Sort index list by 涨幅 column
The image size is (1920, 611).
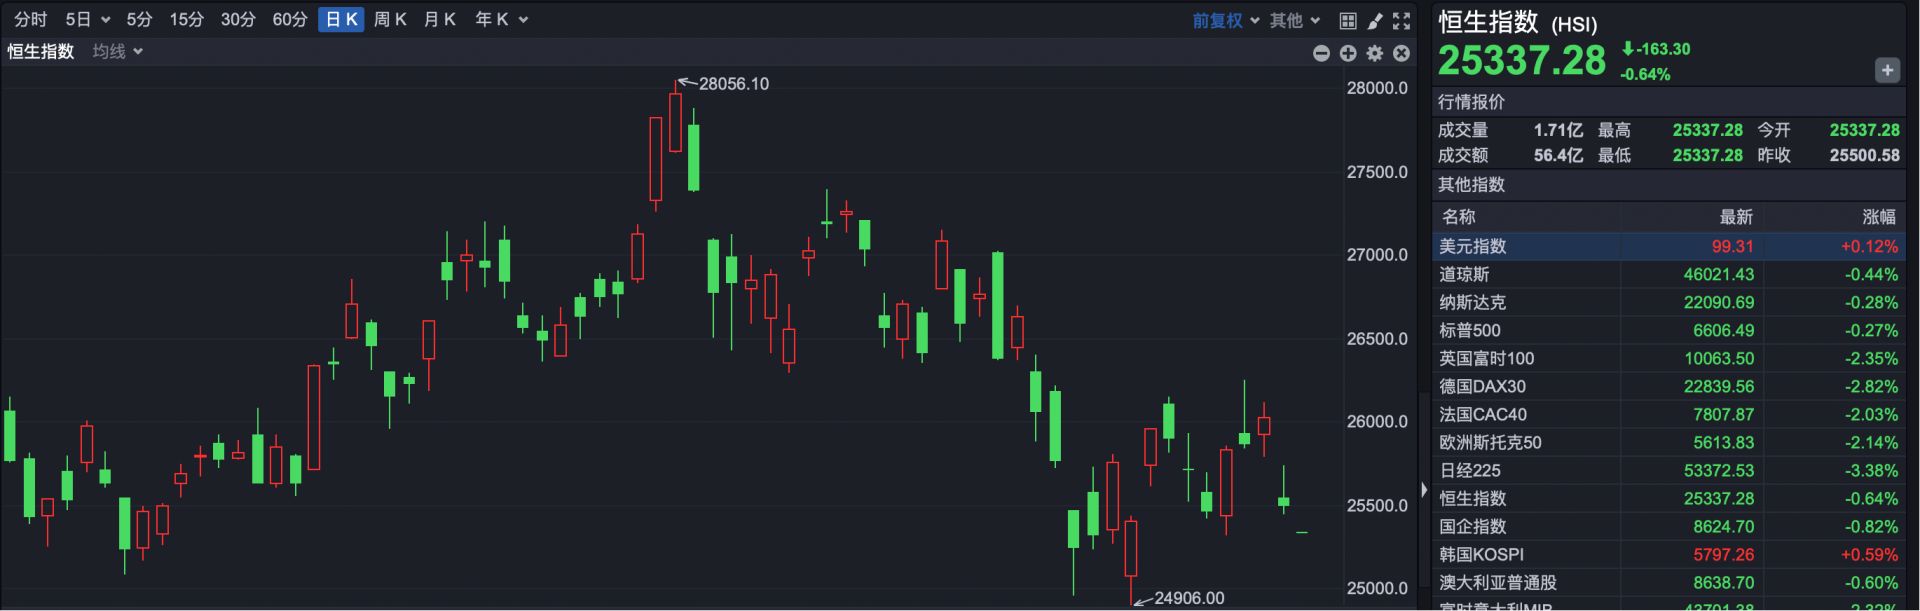point(1878,217)
